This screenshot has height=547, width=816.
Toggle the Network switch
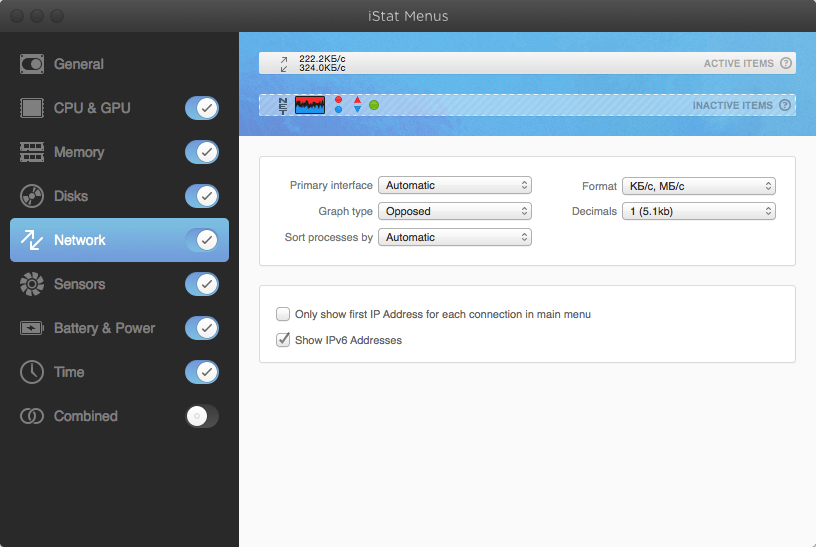[x=202, y=240]
